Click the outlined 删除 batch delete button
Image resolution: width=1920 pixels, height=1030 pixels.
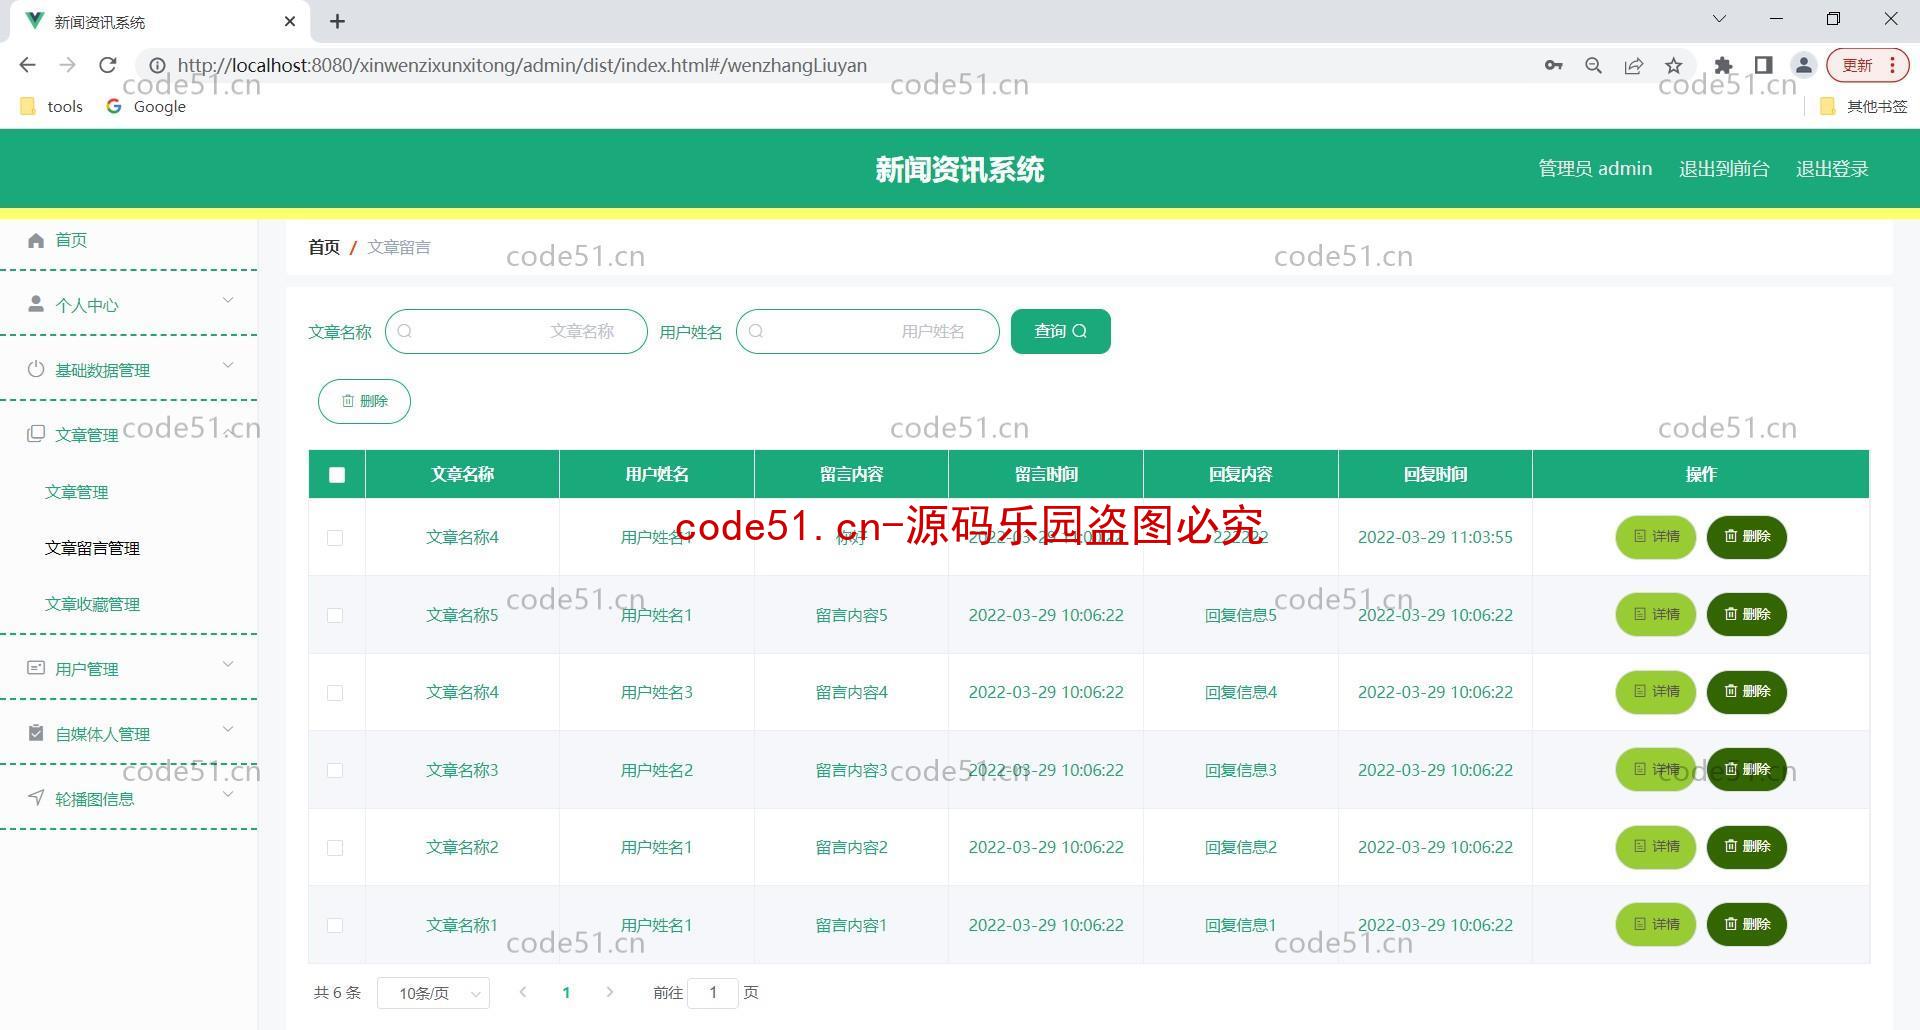(364, 401)
